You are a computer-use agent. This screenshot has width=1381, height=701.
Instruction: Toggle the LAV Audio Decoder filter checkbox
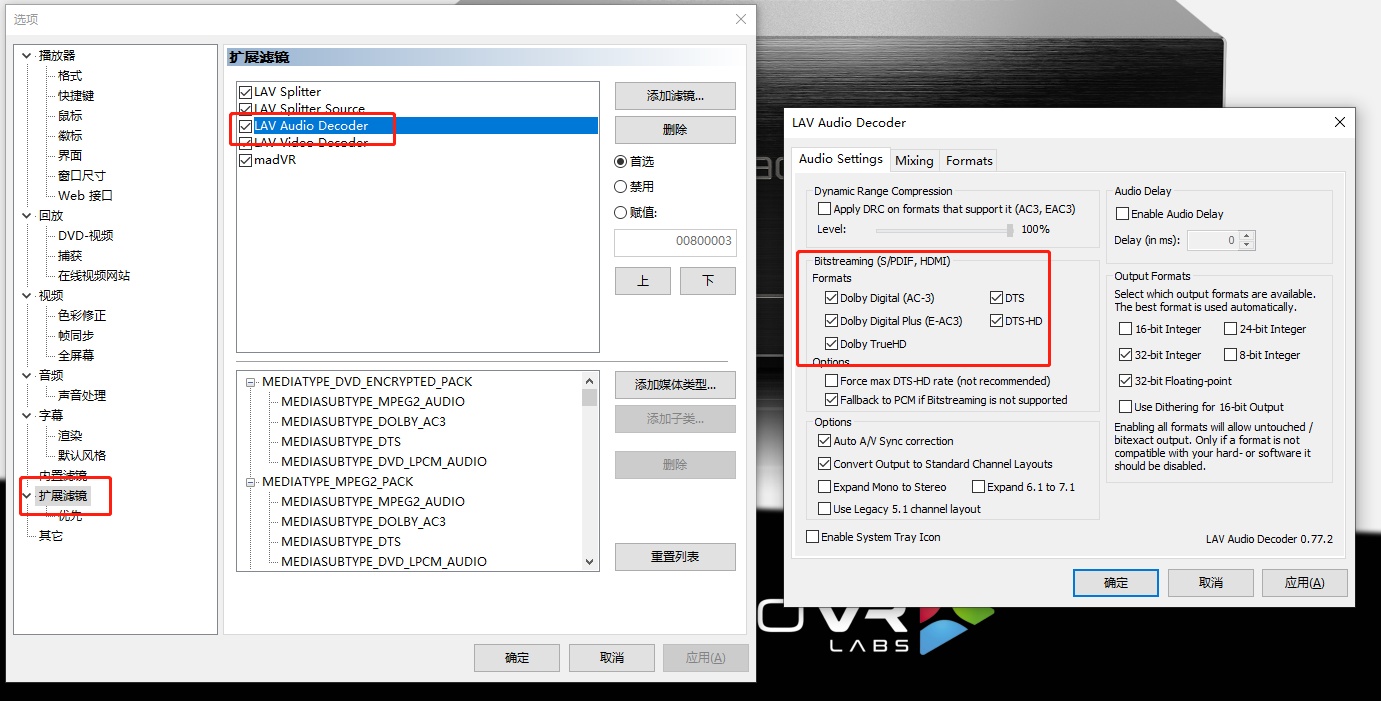[x=246, y=126]
